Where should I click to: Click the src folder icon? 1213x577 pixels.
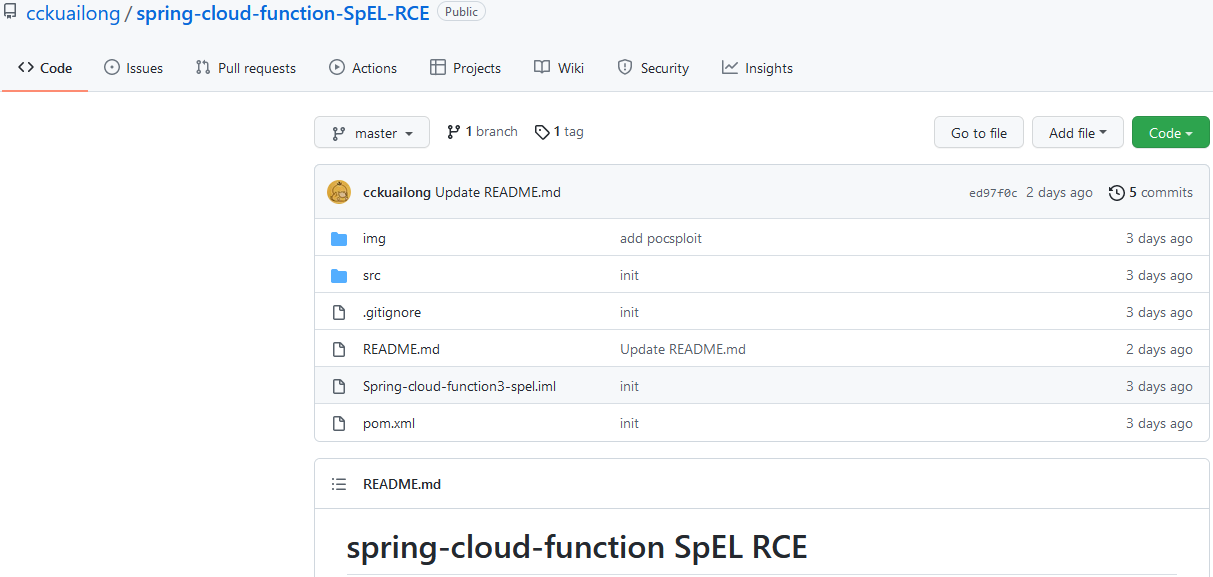point(339,276)
